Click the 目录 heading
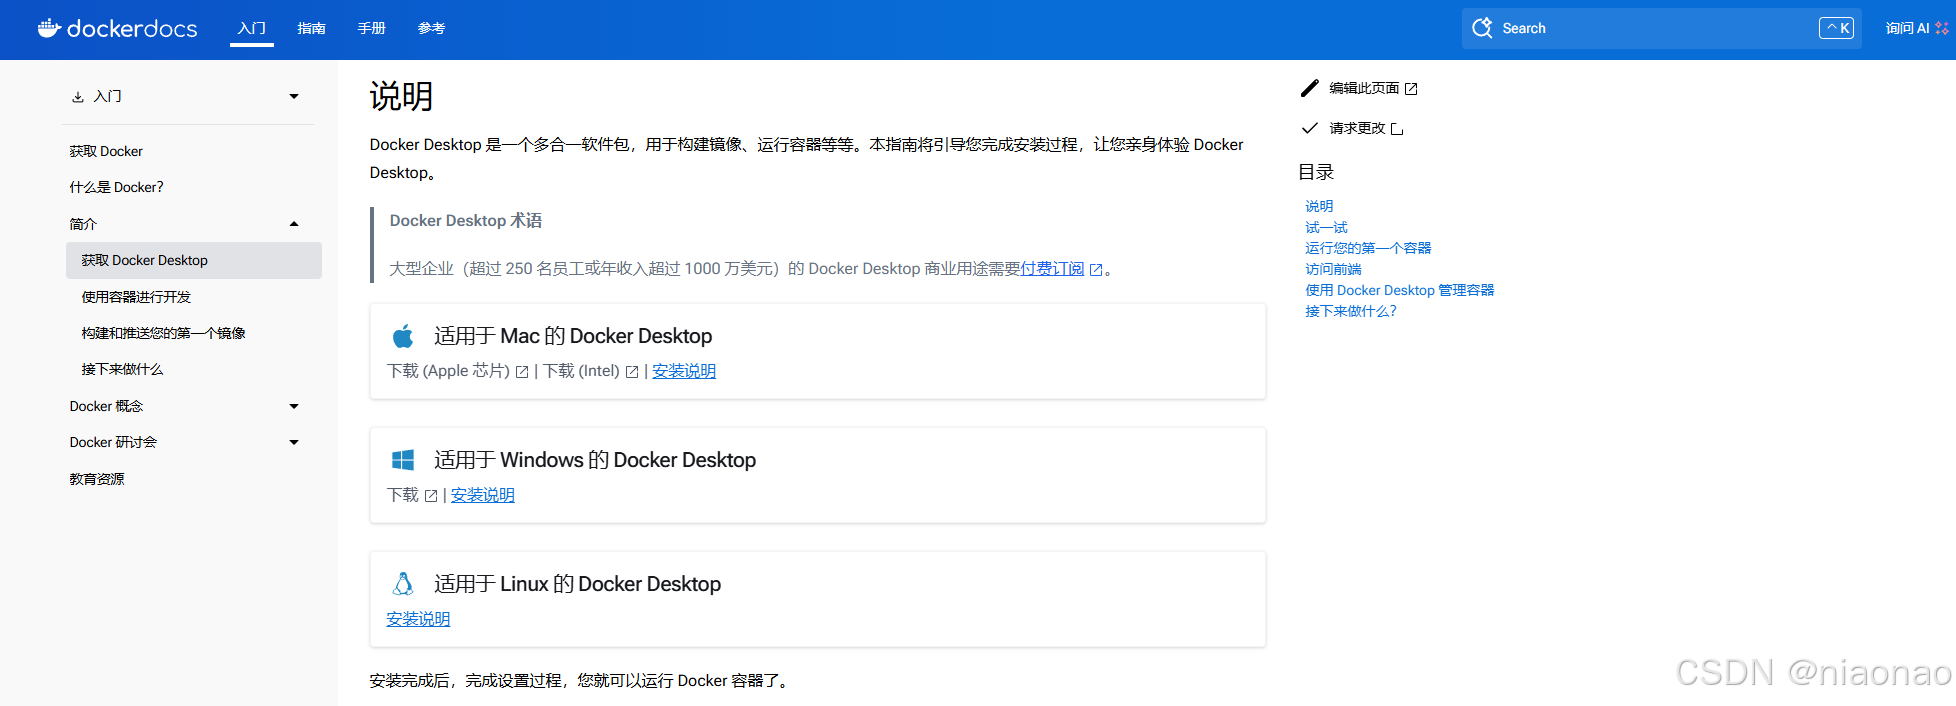The width and height of the screenshot is (1956, 706). coord(1316,172)
